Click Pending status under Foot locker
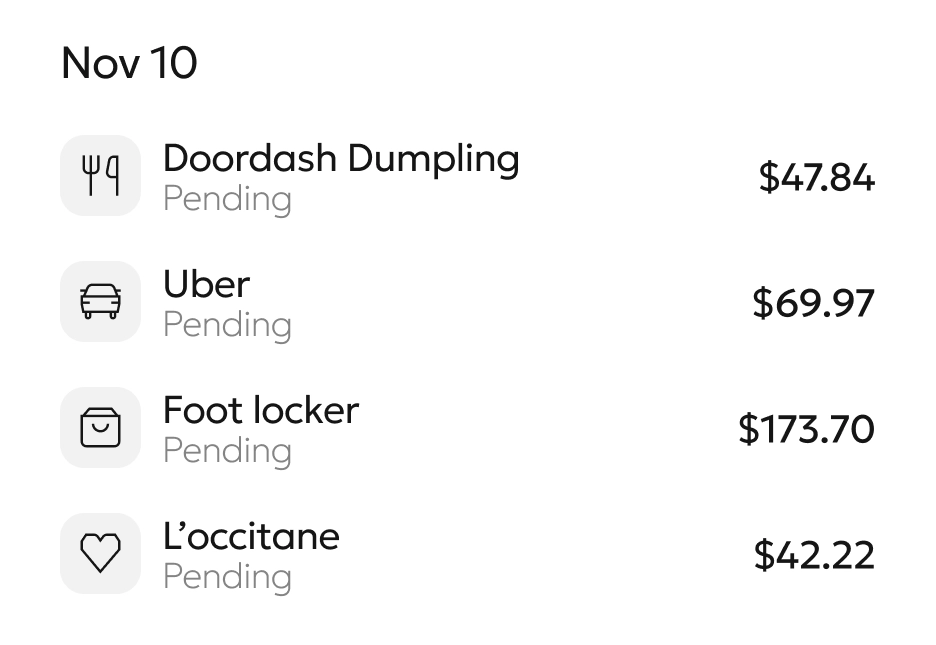The width and height of the screenshot is (936, 645). click(227, 451)
